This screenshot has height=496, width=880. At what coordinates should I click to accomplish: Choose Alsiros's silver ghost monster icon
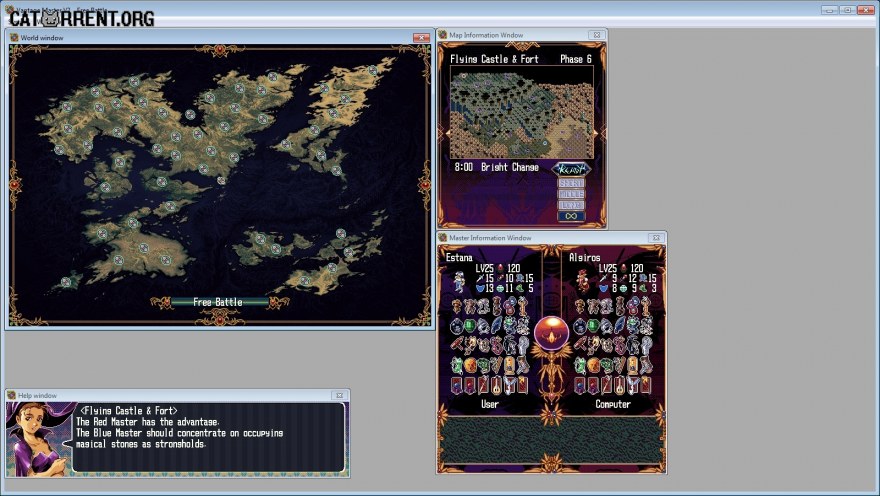(x=647, y=345)
